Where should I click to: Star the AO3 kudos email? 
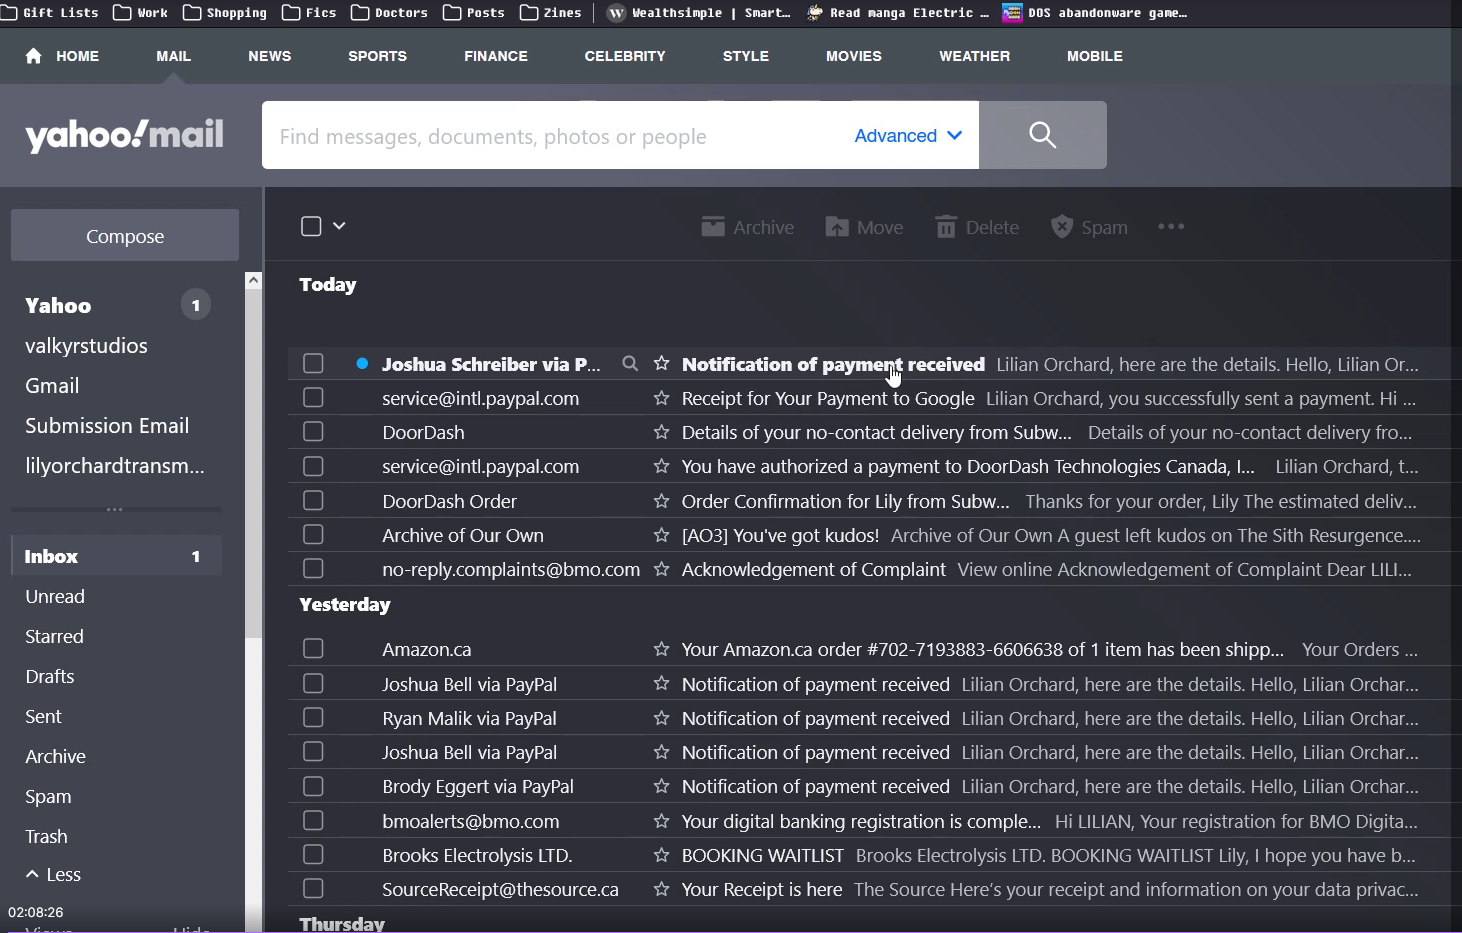(661, 535)
